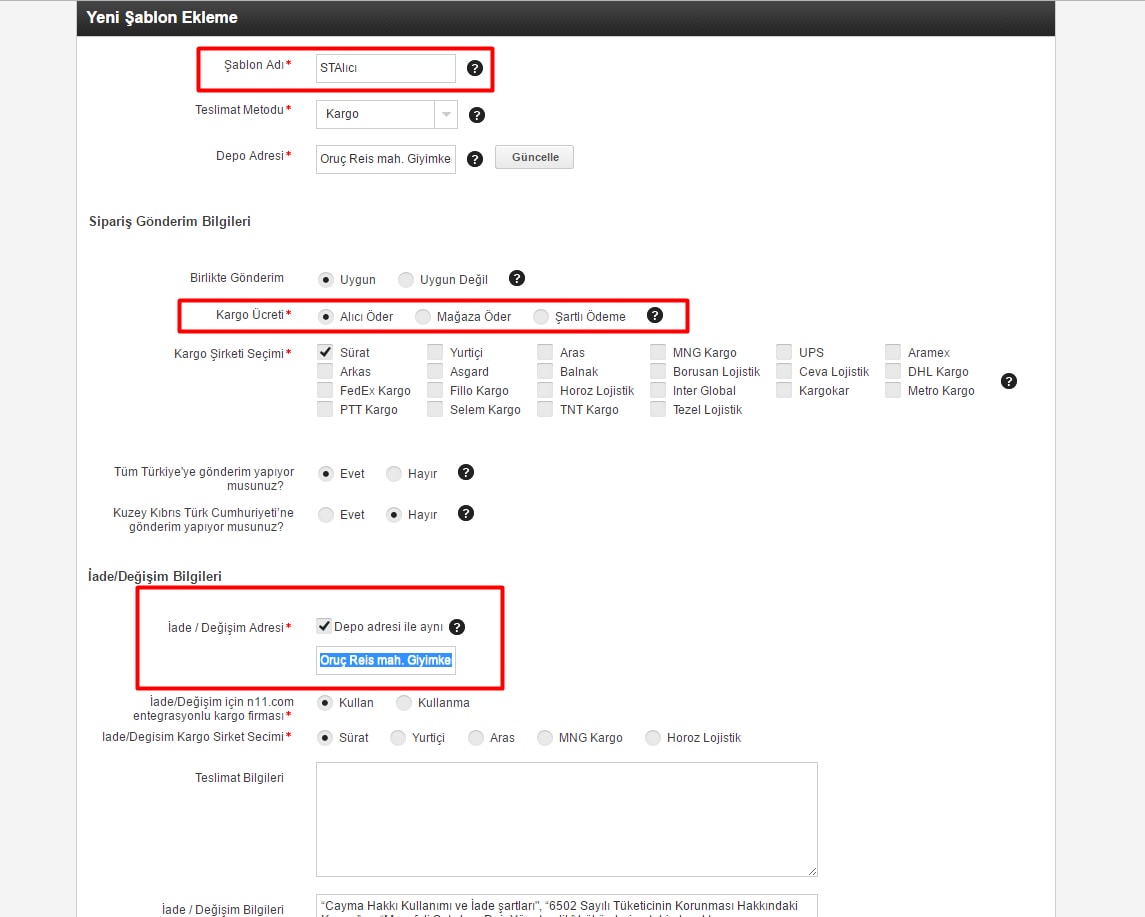Uncheck the Sürat cargo company checkbox
1145x917 pixels.
tap(325, 352)
